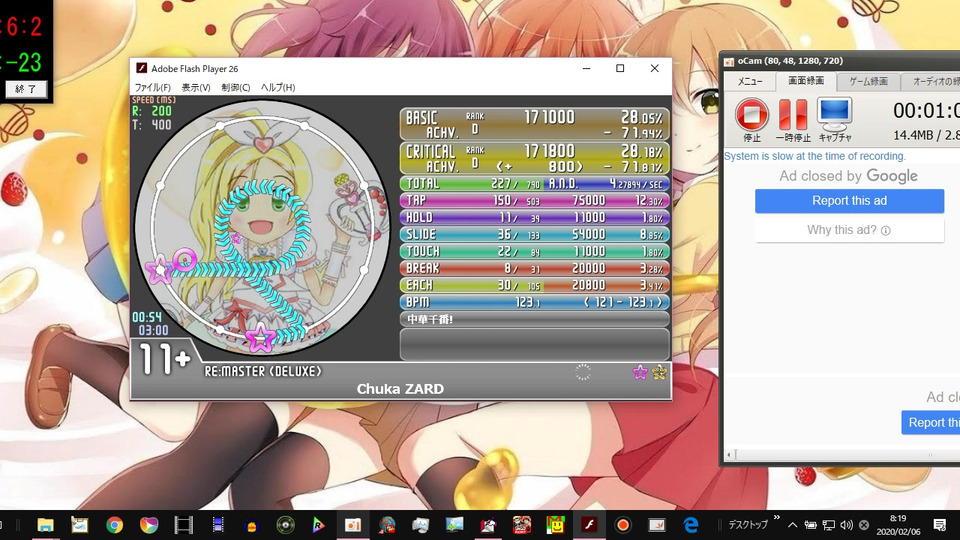This screenshot has width=960, height=540.
Task: Click the BASIC ACHV. score row
Action: [534, 124]
